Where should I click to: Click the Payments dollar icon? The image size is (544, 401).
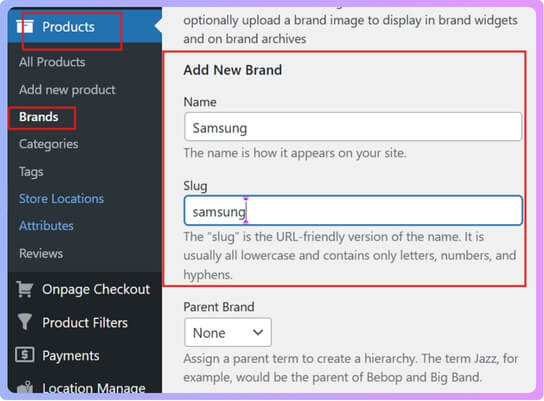[25, 355]
